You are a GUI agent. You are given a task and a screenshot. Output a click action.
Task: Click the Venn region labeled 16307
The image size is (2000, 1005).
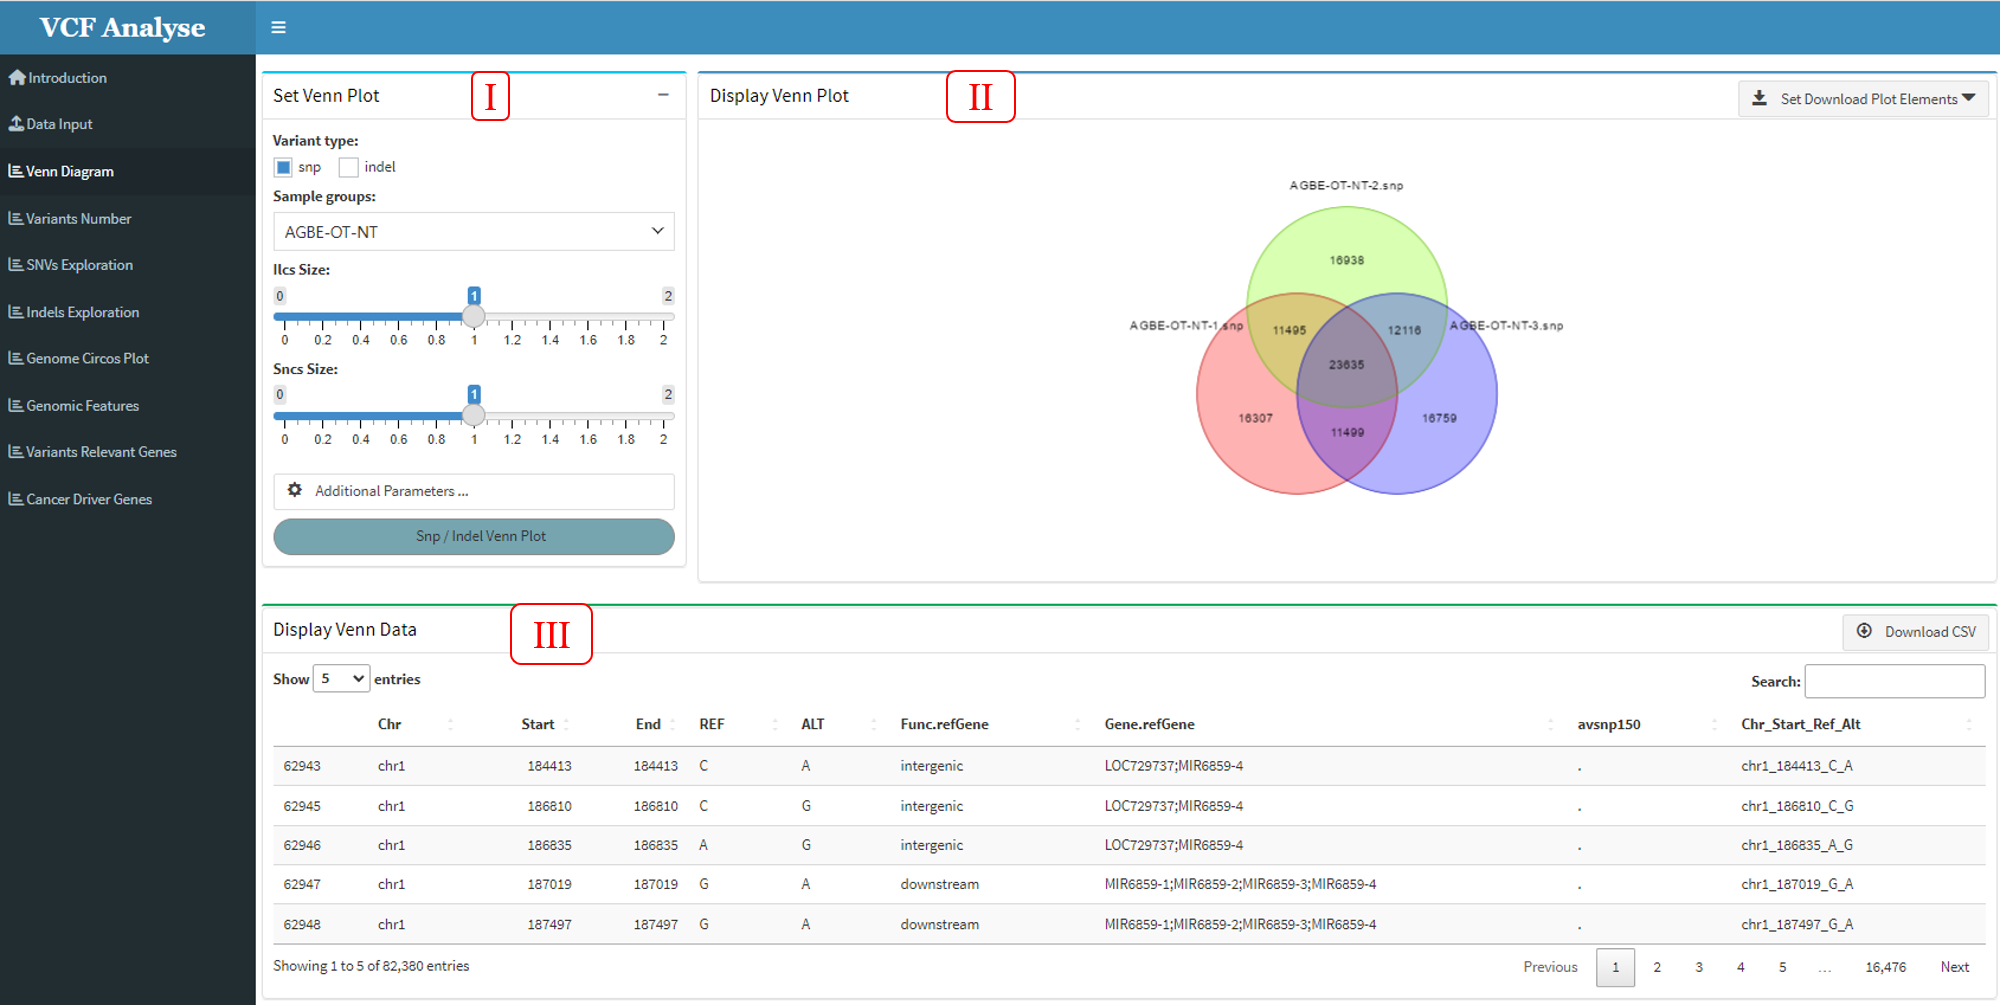click(x=1255, y=418)
